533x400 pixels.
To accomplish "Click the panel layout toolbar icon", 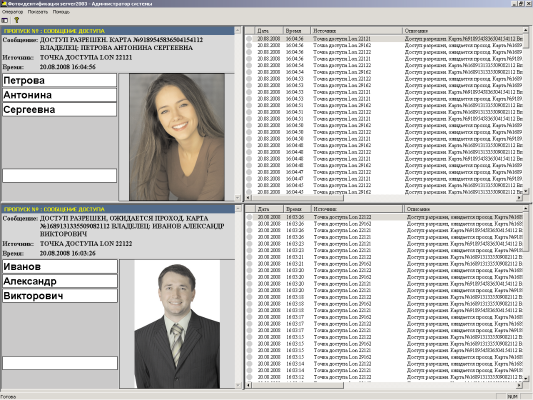I will [5, 20].
